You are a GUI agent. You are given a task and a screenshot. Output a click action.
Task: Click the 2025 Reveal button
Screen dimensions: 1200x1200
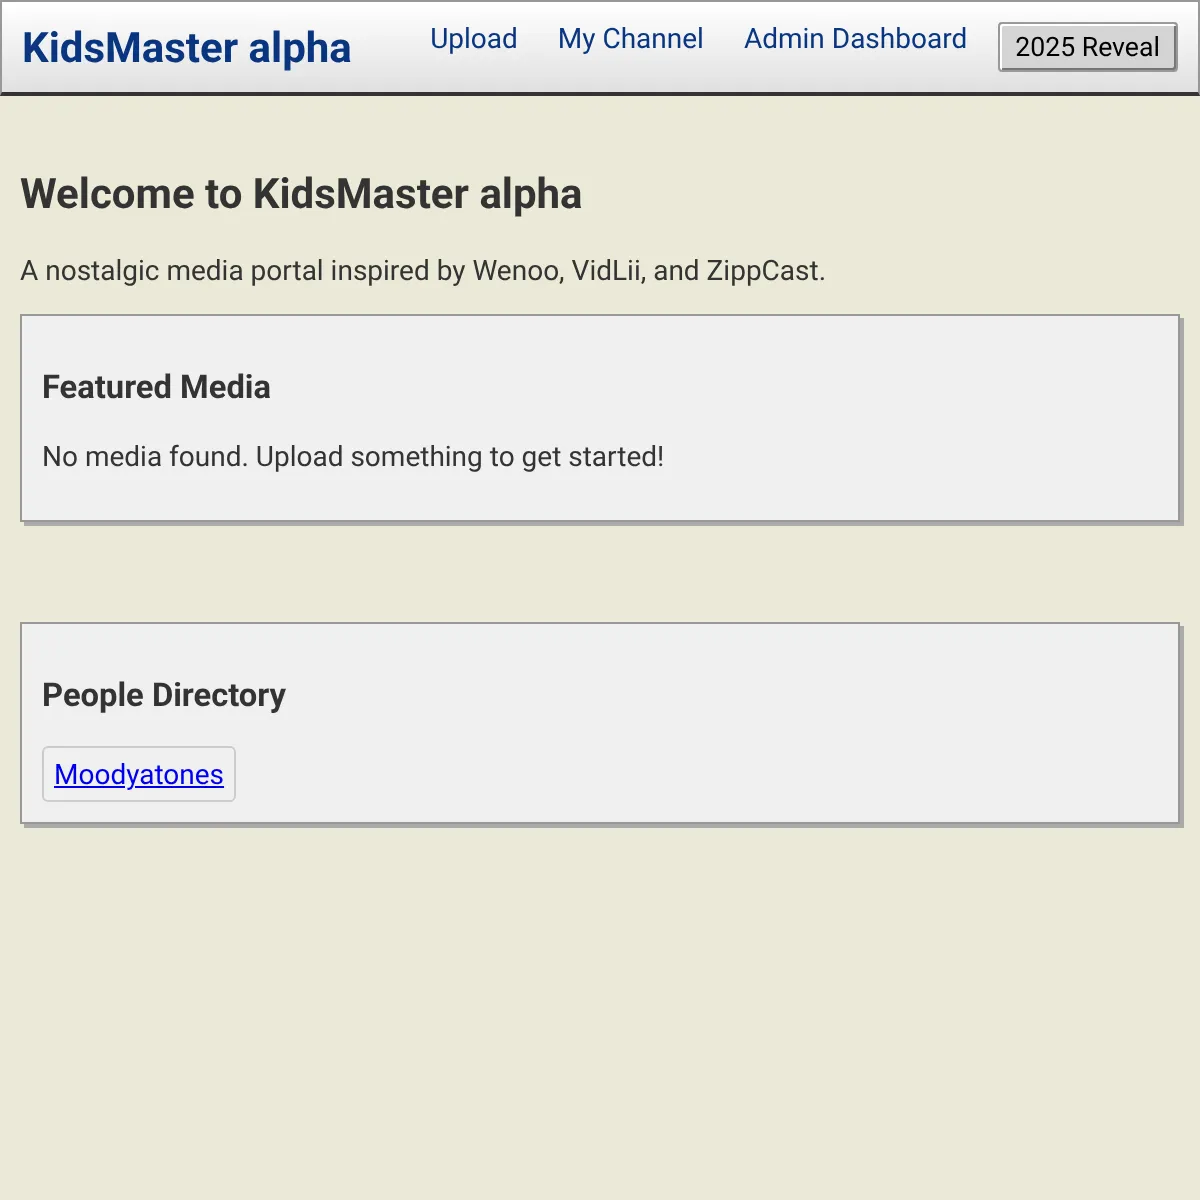tap(1087, 47)
